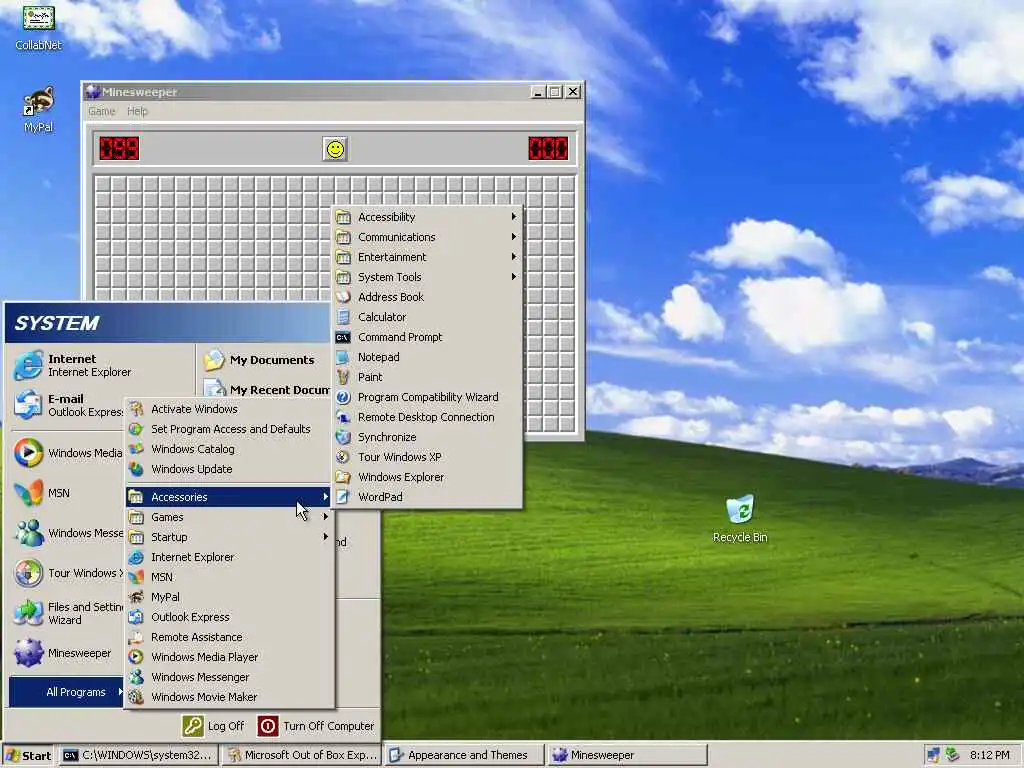1024x768 pixels.
Task: Open Windows Explorer from Accessories
Action: (x=427, y=477)
